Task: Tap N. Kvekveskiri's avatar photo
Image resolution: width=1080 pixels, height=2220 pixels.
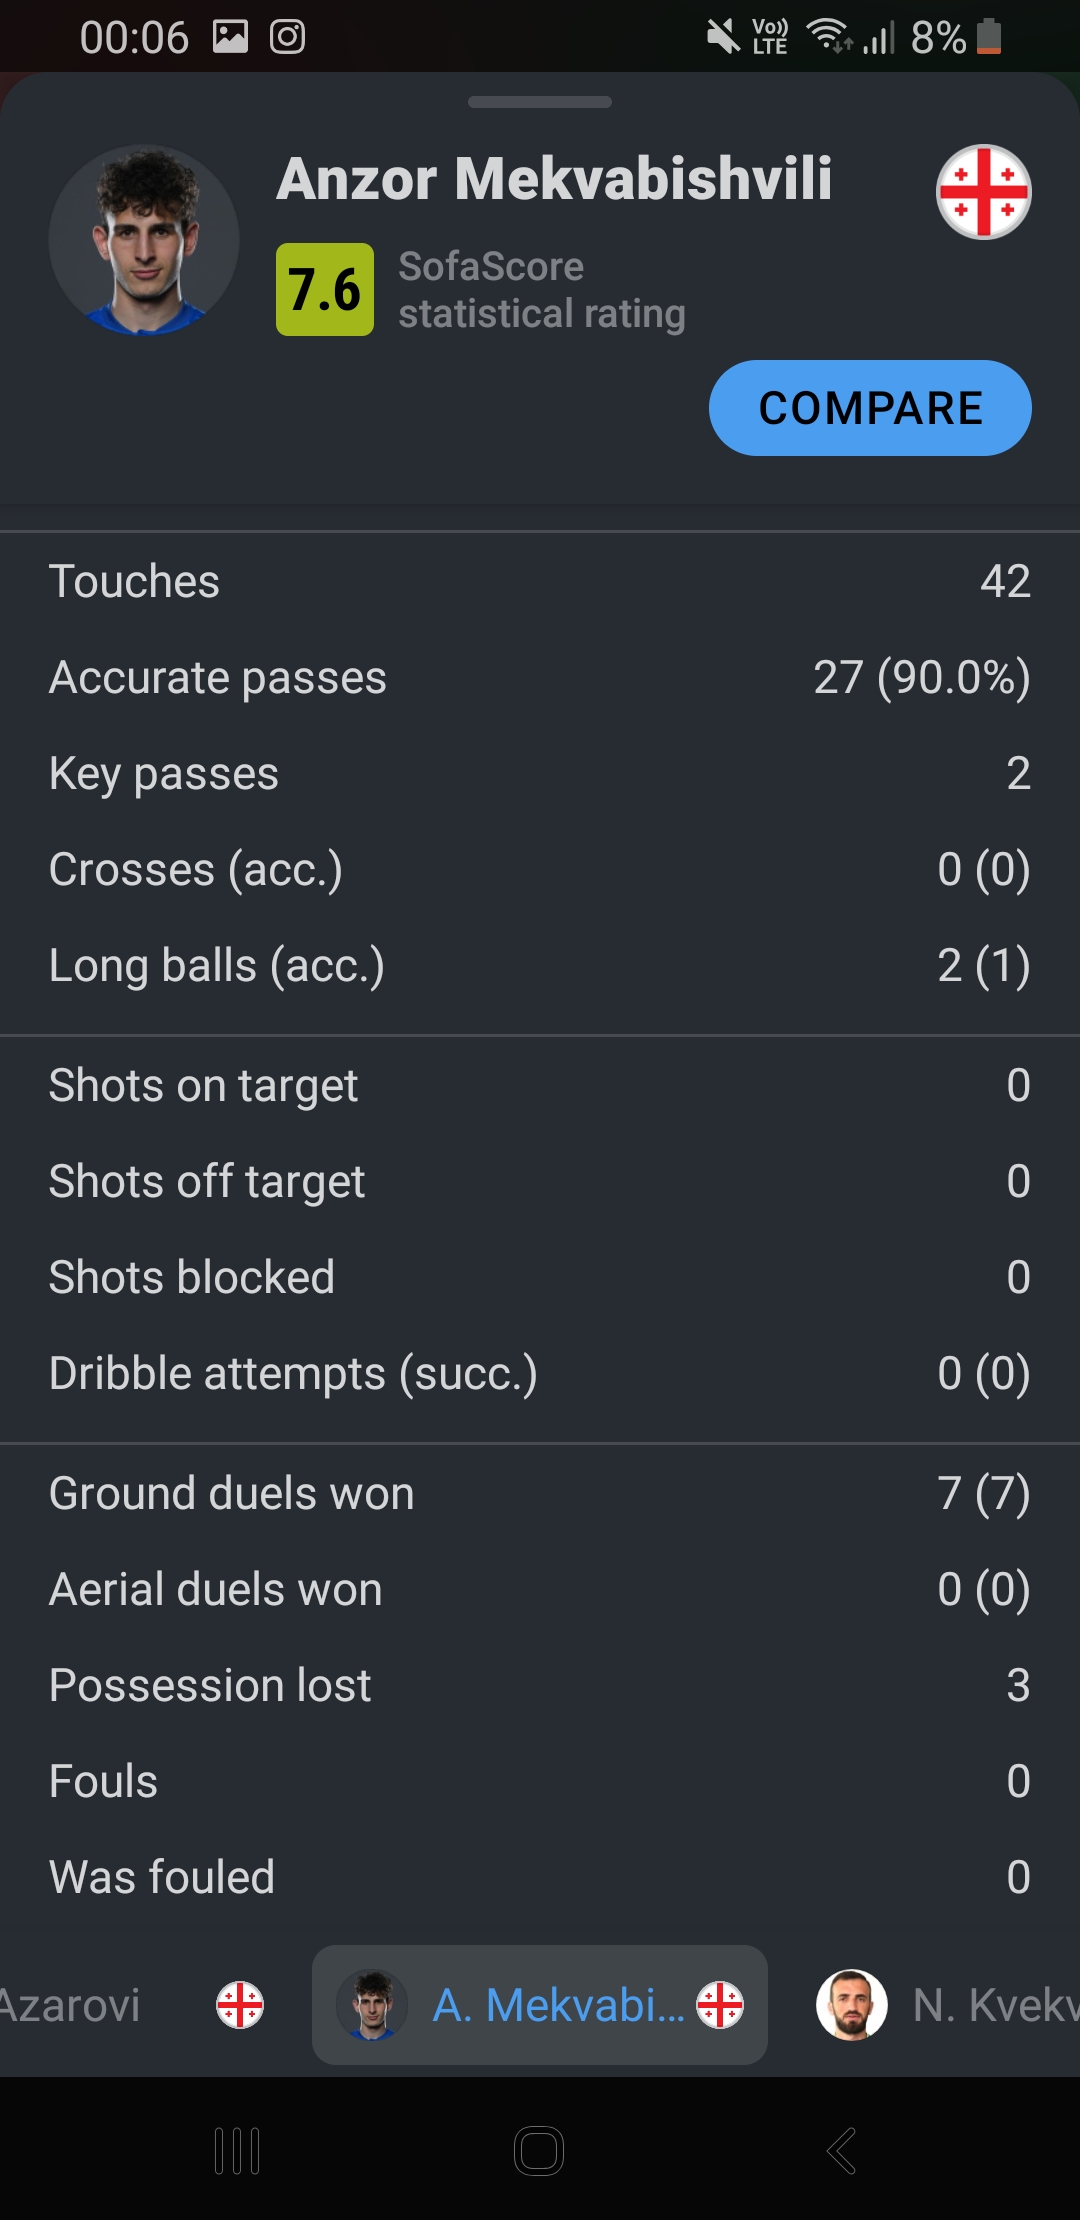Action: pos(851,2005)
